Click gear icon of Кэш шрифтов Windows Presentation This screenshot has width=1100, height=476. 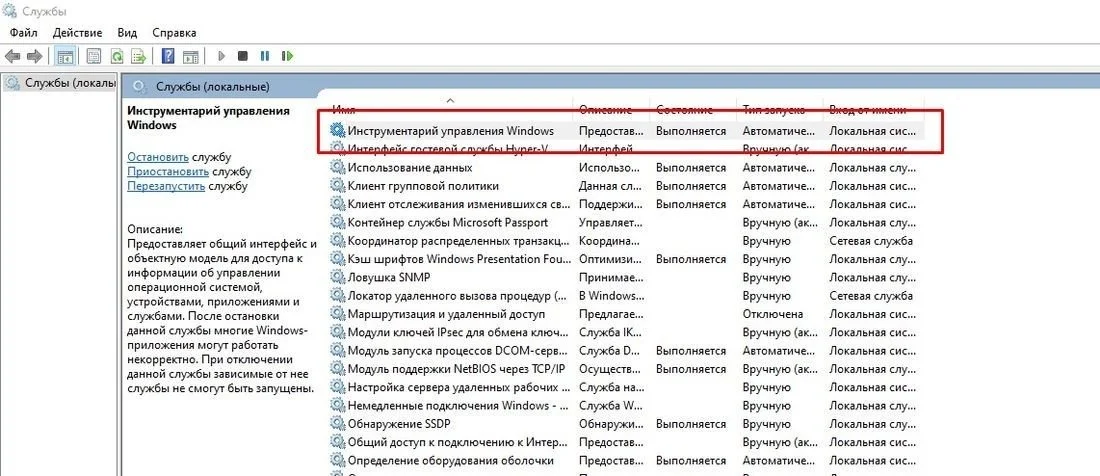337,259
